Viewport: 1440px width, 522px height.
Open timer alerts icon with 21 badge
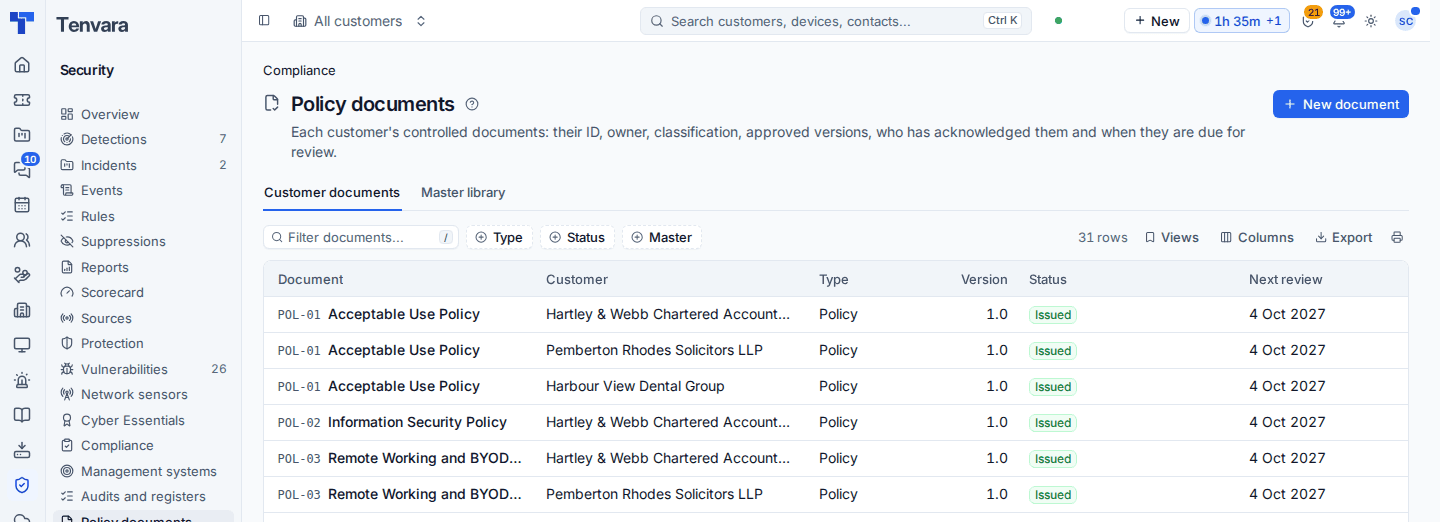tap(1308, 21)
